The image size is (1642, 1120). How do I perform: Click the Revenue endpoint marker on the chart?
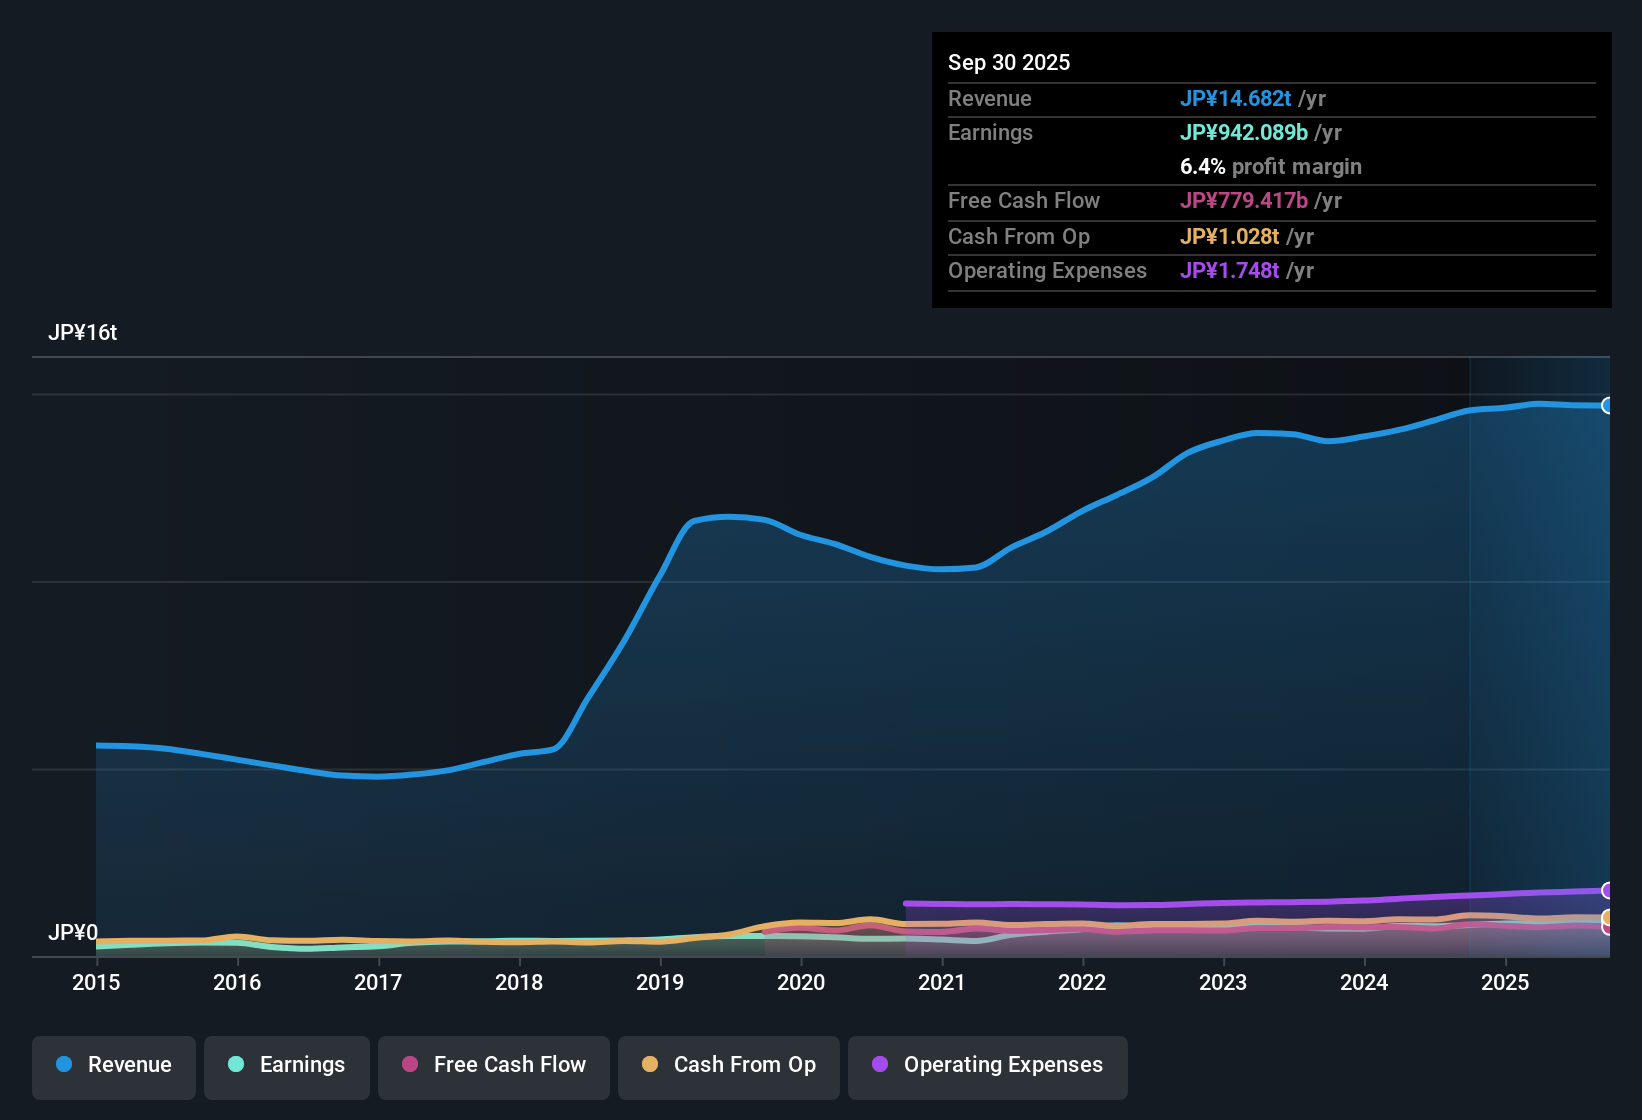pyautogui.click(x=1609, y=405)
